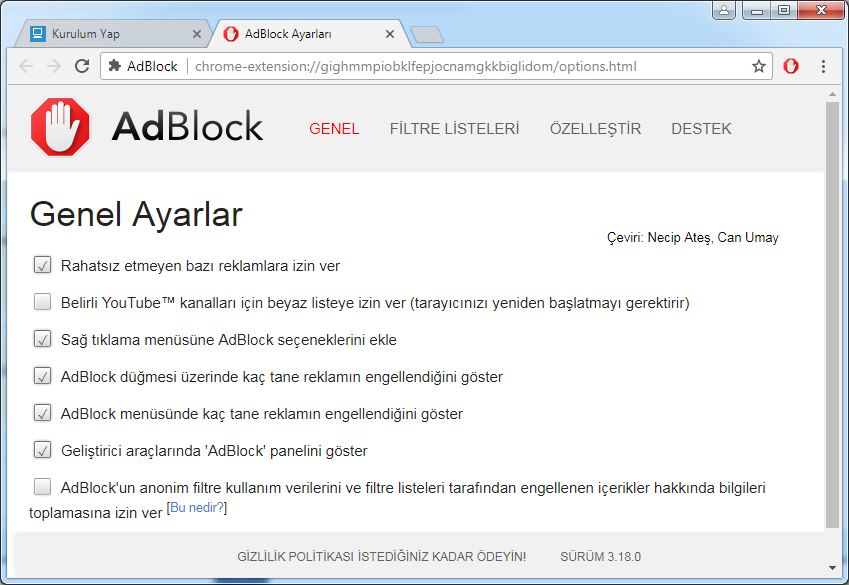Click the AdBlock stop-hand logo

[60, 127]
